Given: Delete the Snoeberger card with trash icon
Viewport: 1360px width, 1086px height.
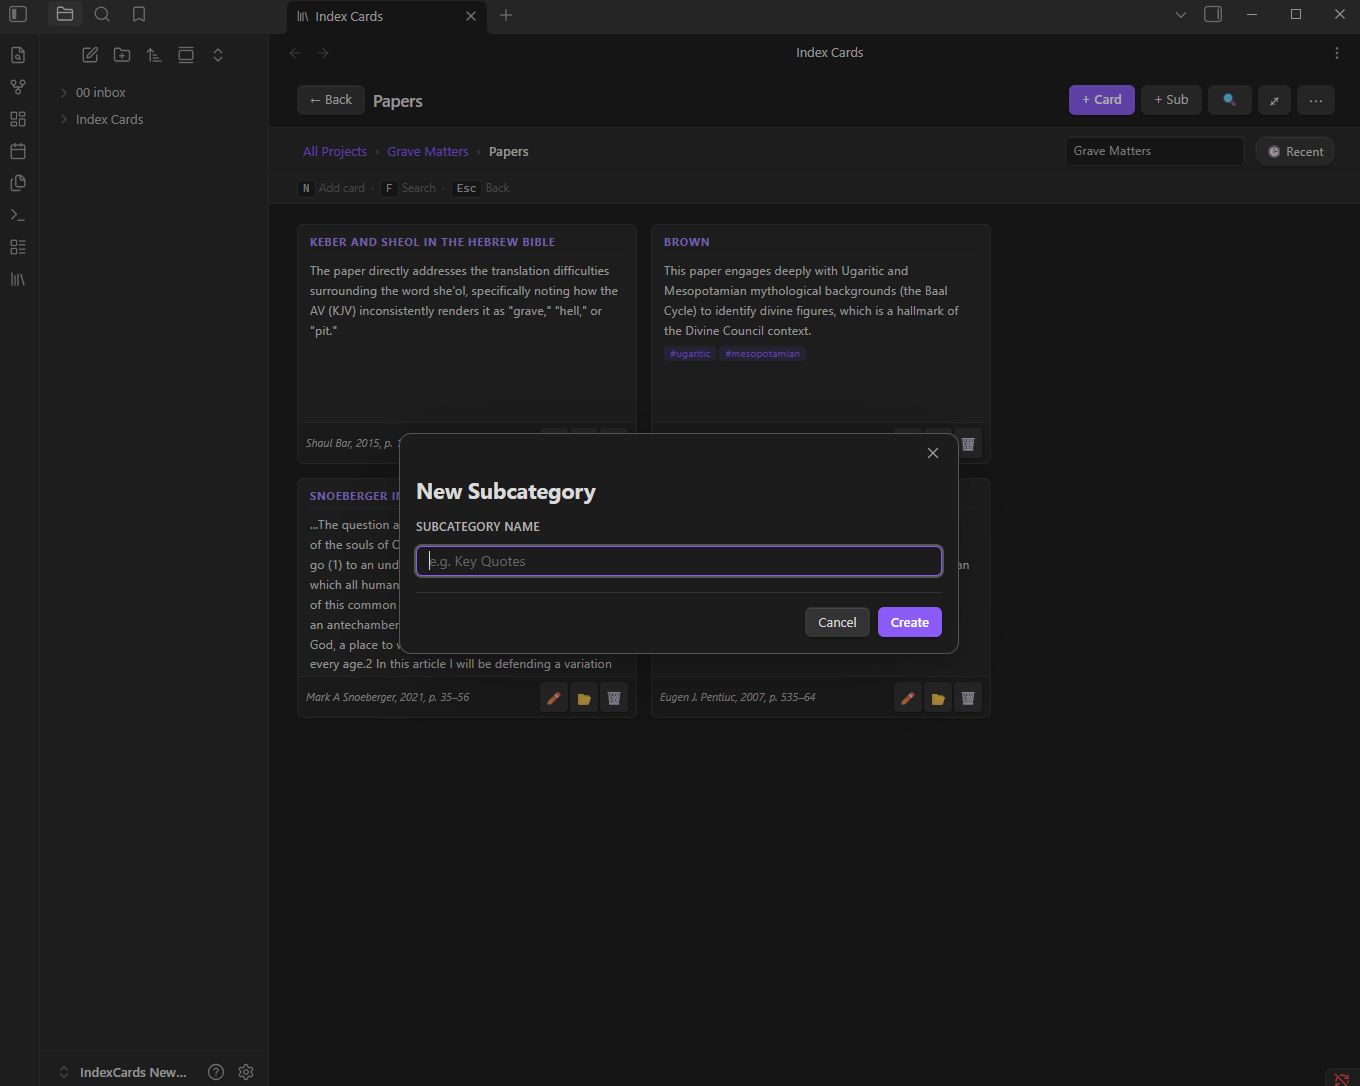Looking at the screenshot, I should click(x=614, y=698).
